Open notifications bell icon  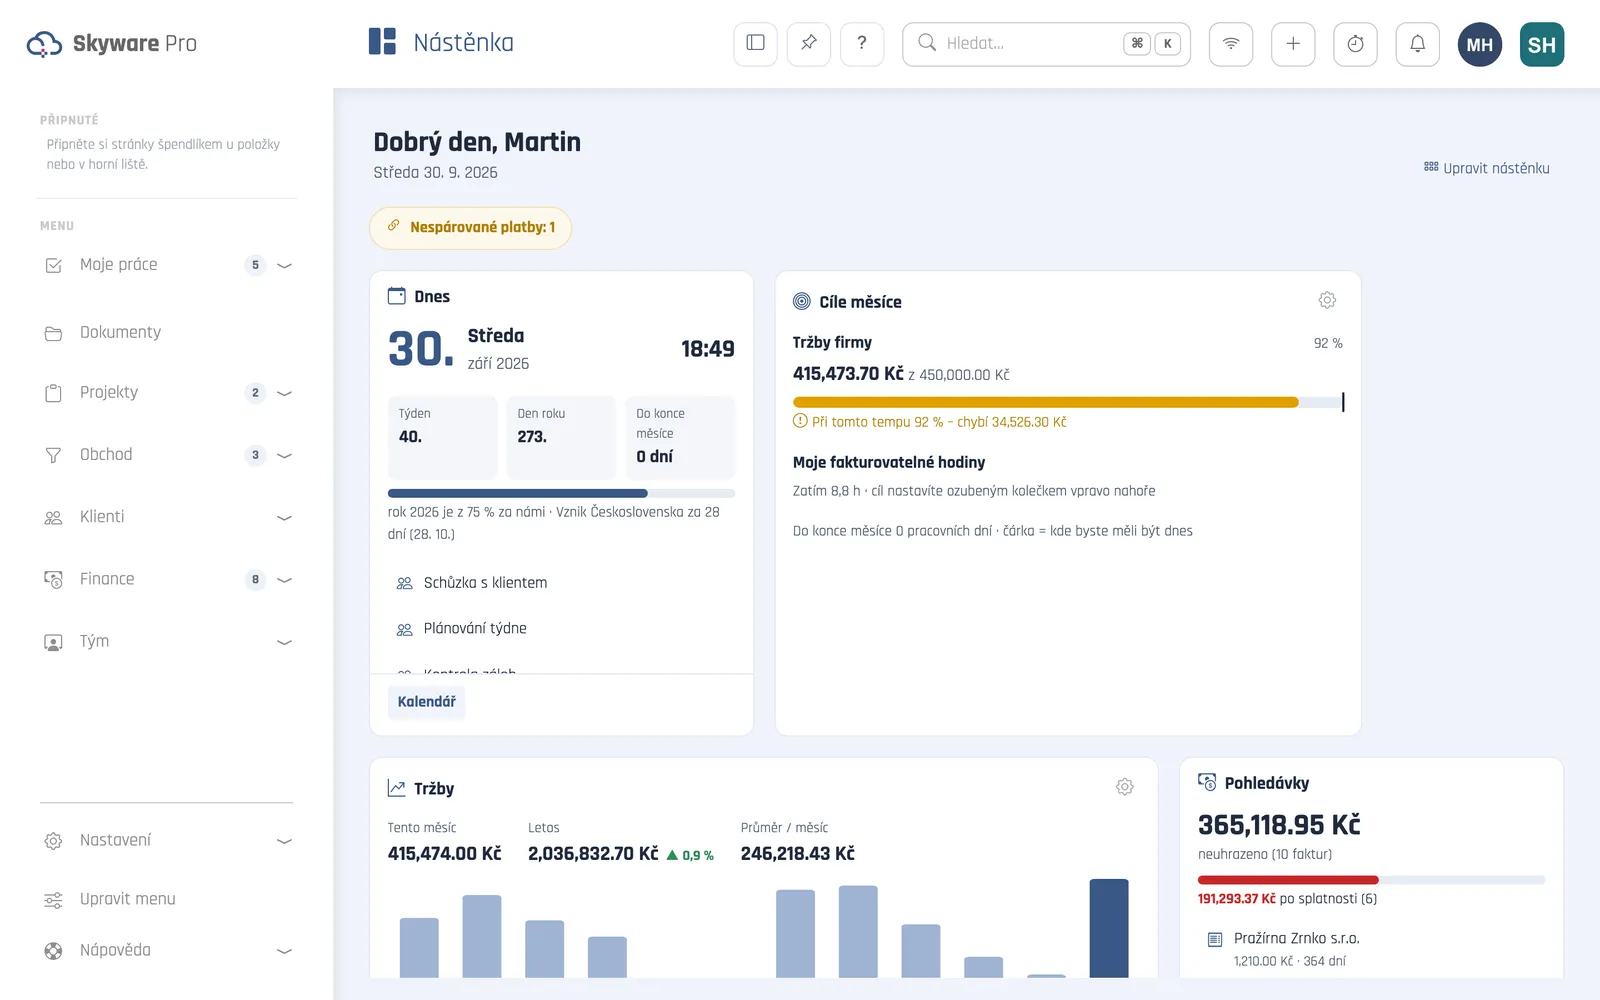point(1417,44)
